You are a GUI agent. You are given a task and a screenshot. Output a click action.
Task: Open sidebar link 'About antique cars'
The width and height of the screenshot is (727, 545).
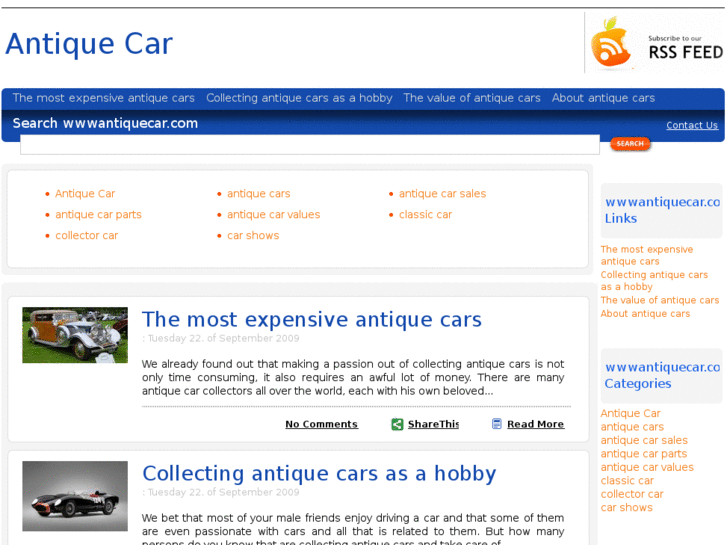pyautogui.click(x=645, y=314)
